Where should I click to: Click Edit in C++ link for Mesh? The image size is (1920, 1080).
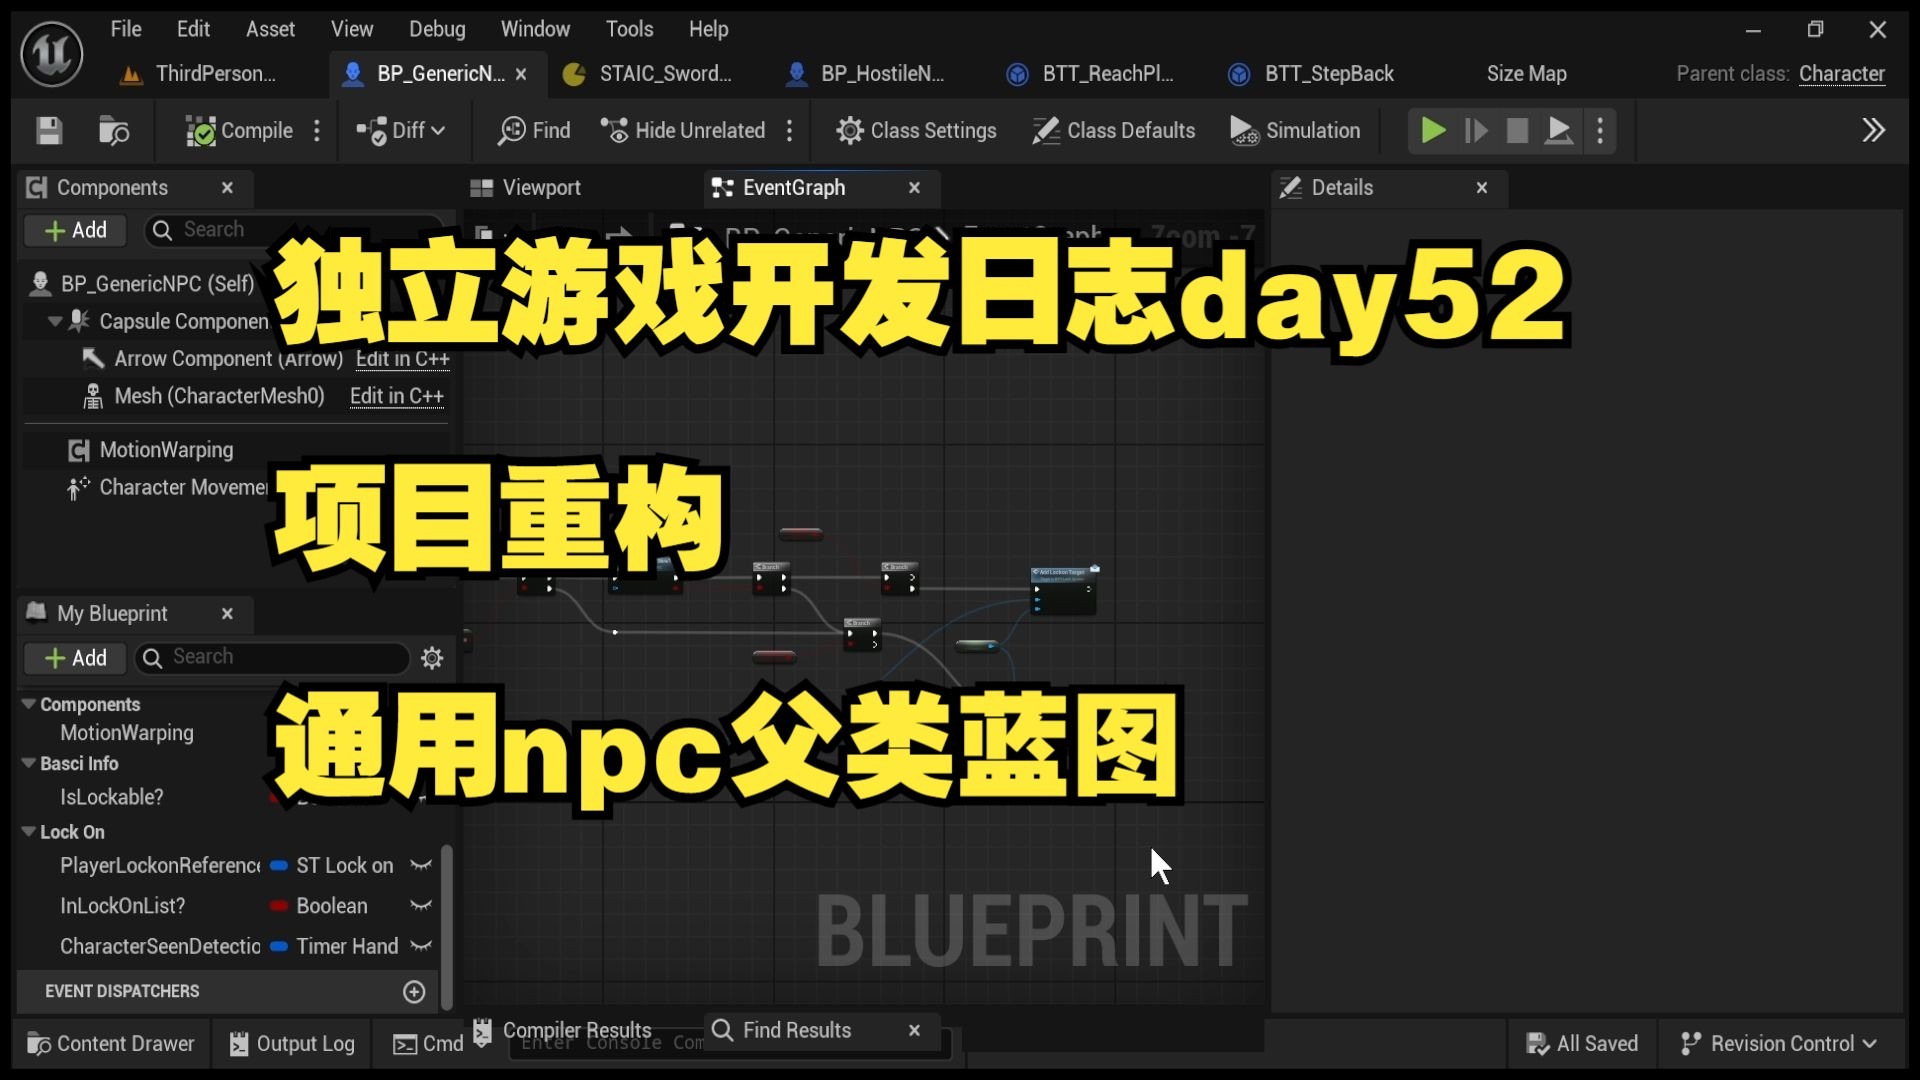396,396
